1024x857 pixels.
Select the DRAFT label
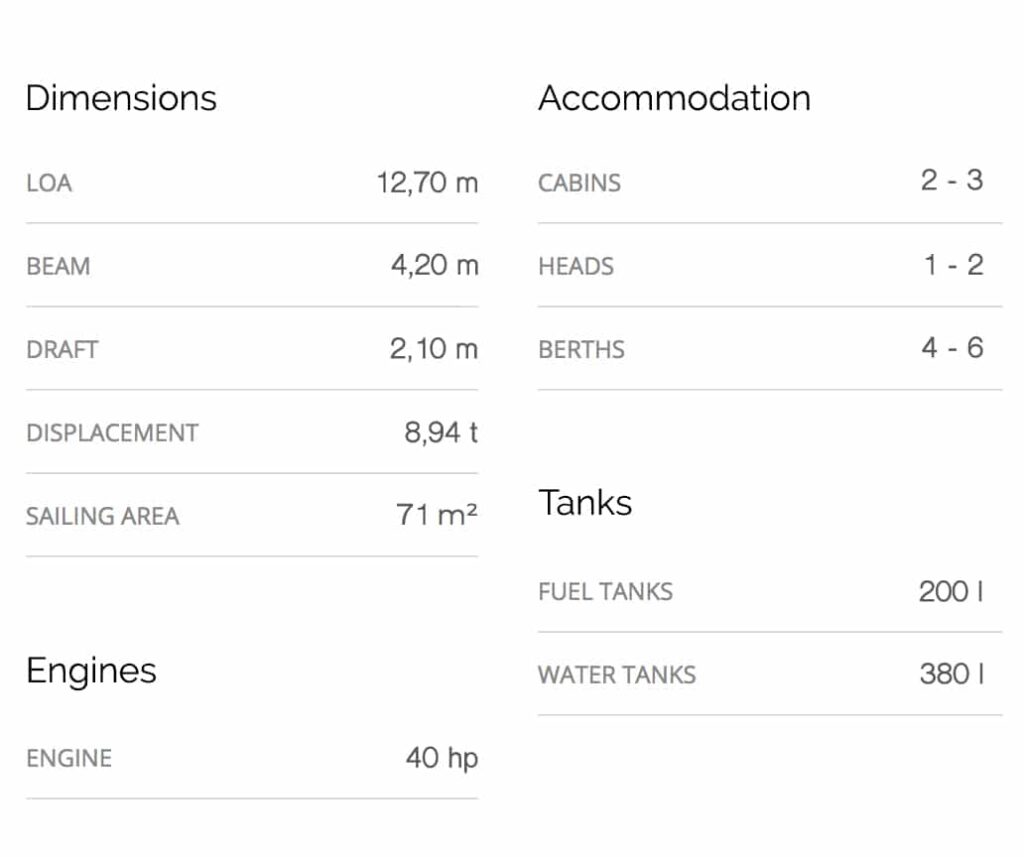tap(62, 350)
